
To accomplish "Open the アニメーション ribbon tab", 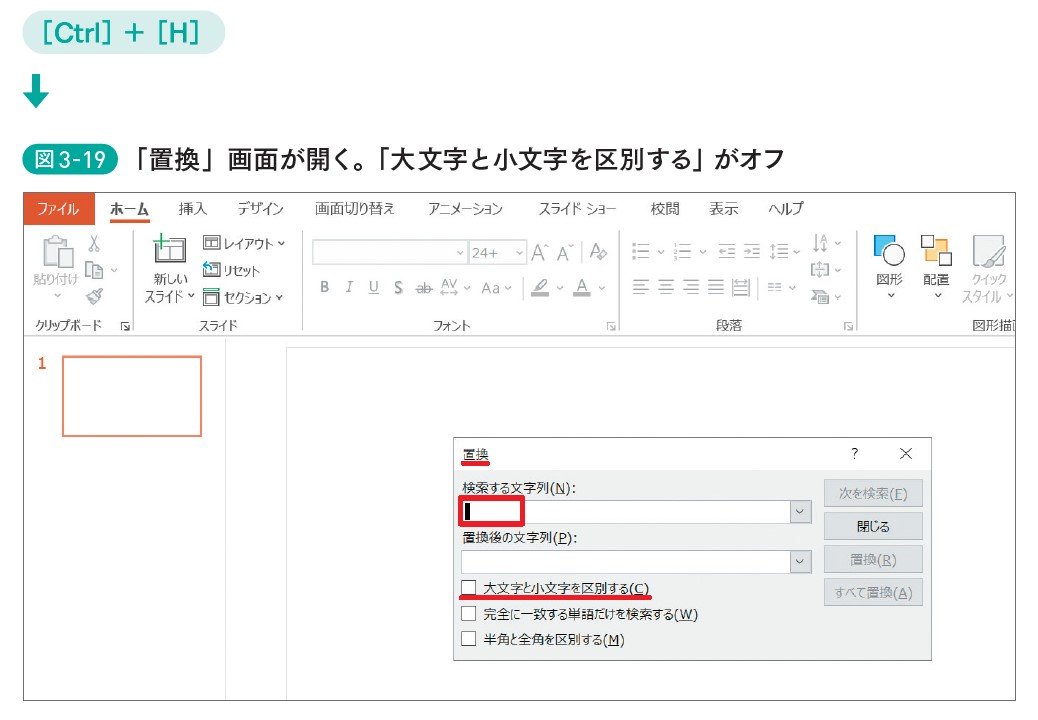I will click(x=465, y=209).
